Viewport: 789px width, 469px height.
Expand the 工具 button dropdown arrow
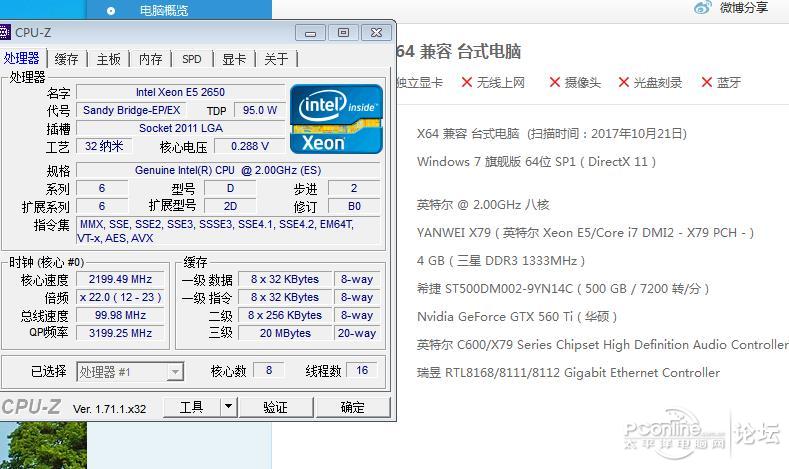pos(228,407)
